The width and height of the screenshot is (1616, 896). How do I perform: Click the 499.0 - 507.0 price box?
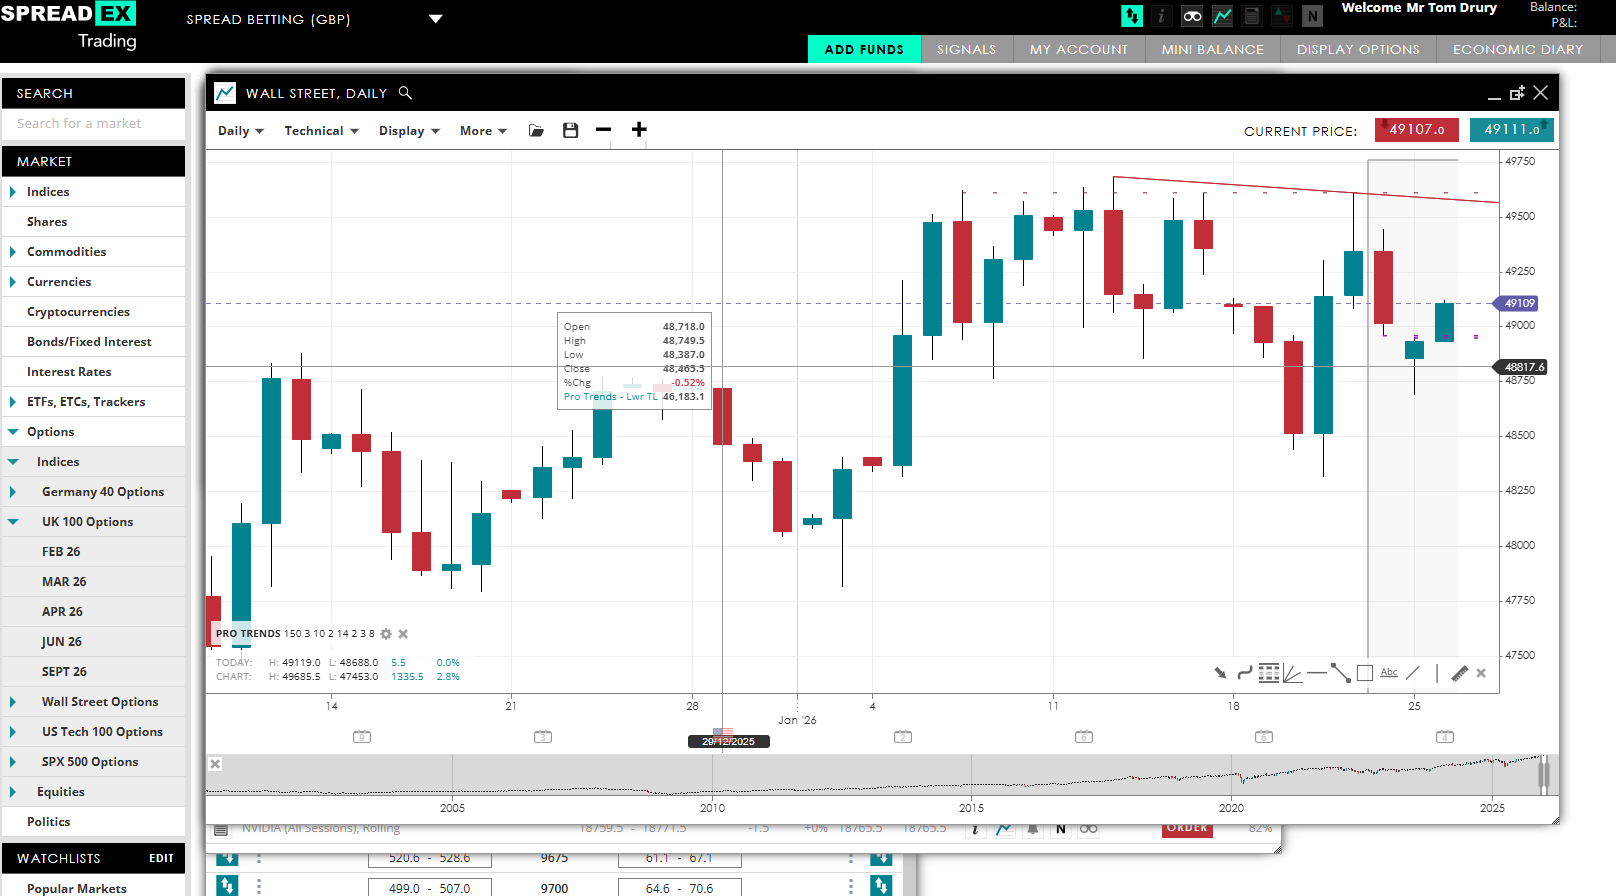(429, 888)
